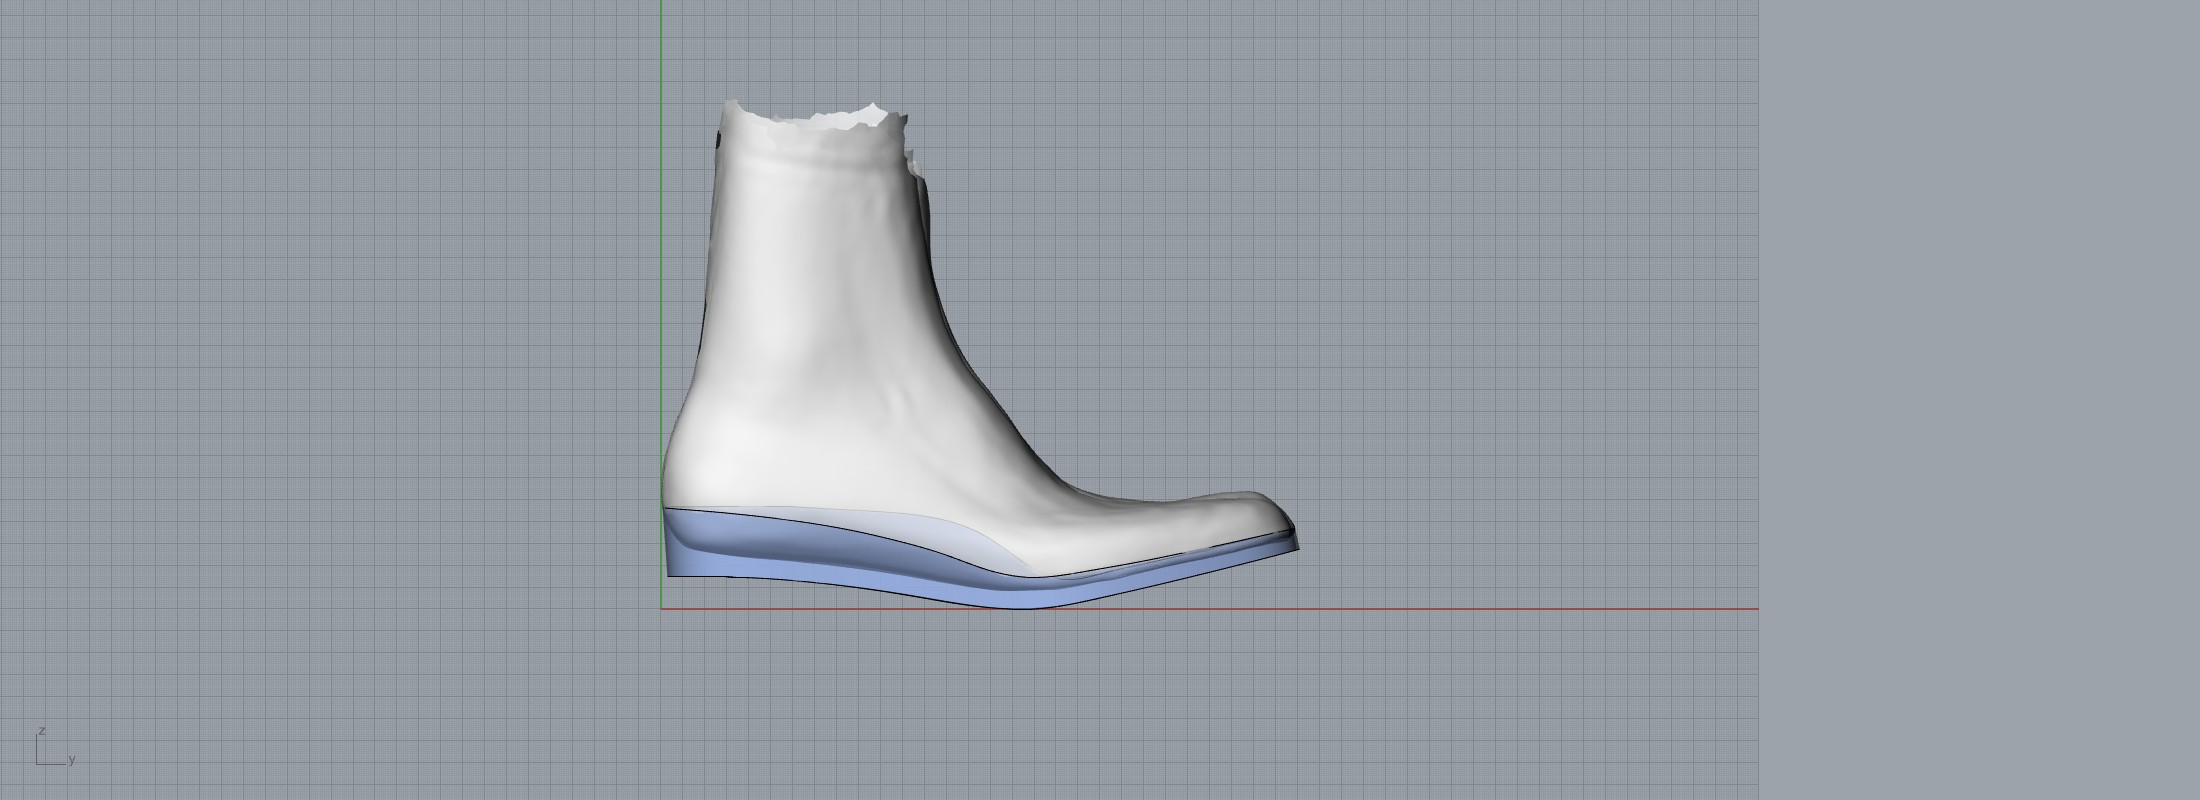Click empty grid left of the green axis

[330, 350]
